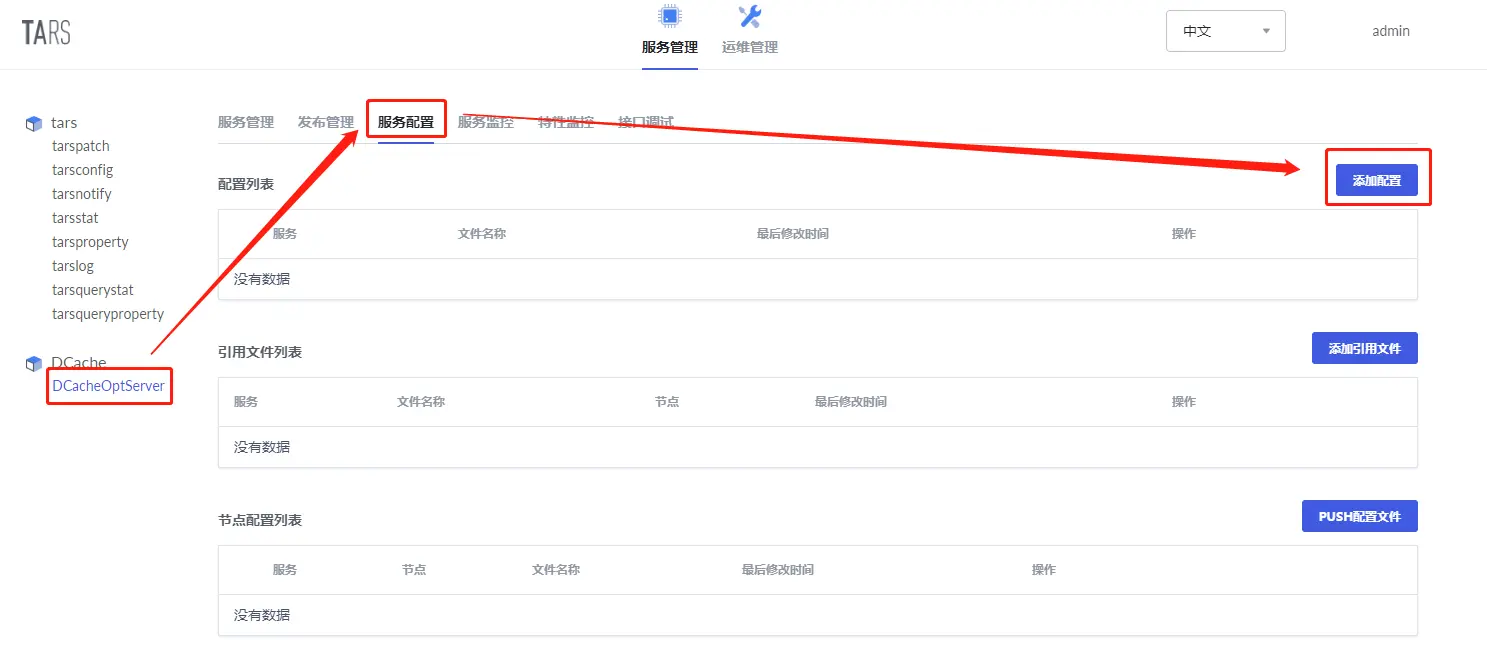Viewport: 1487px width, 669px height.
Task: Open the admin user menu
Action: [1390, 31]
